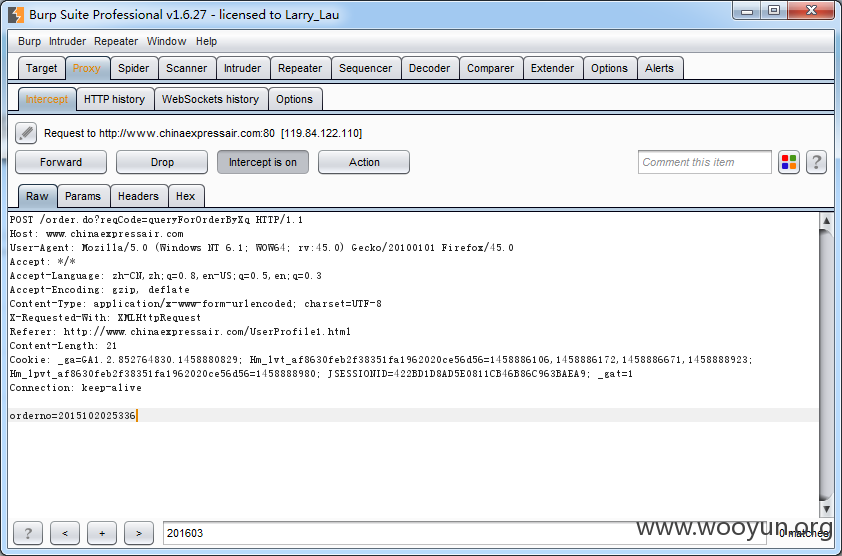Click the JSESSIONID cookie line
This screenshot has width=842, height=556.
pyautogui.click(x=321, y=373)
